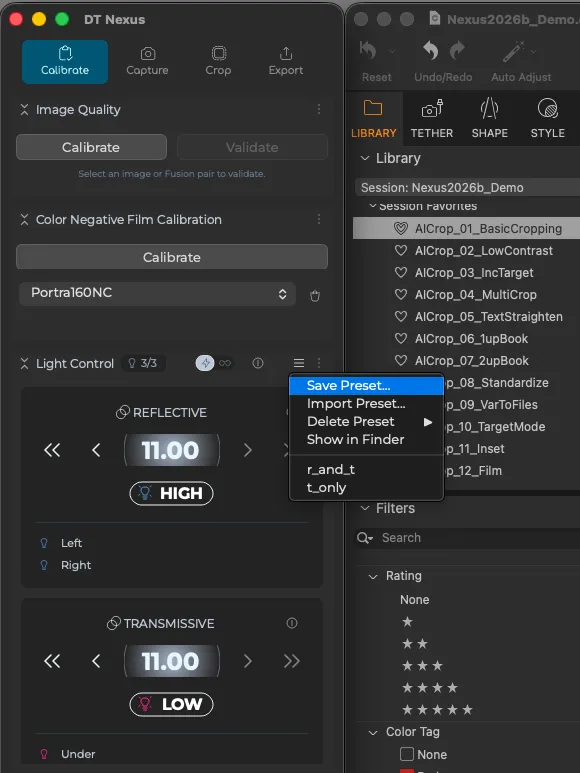Open Light Control more options dots
The width and height of the screenshot is (580, 773).
coord(319,363)
